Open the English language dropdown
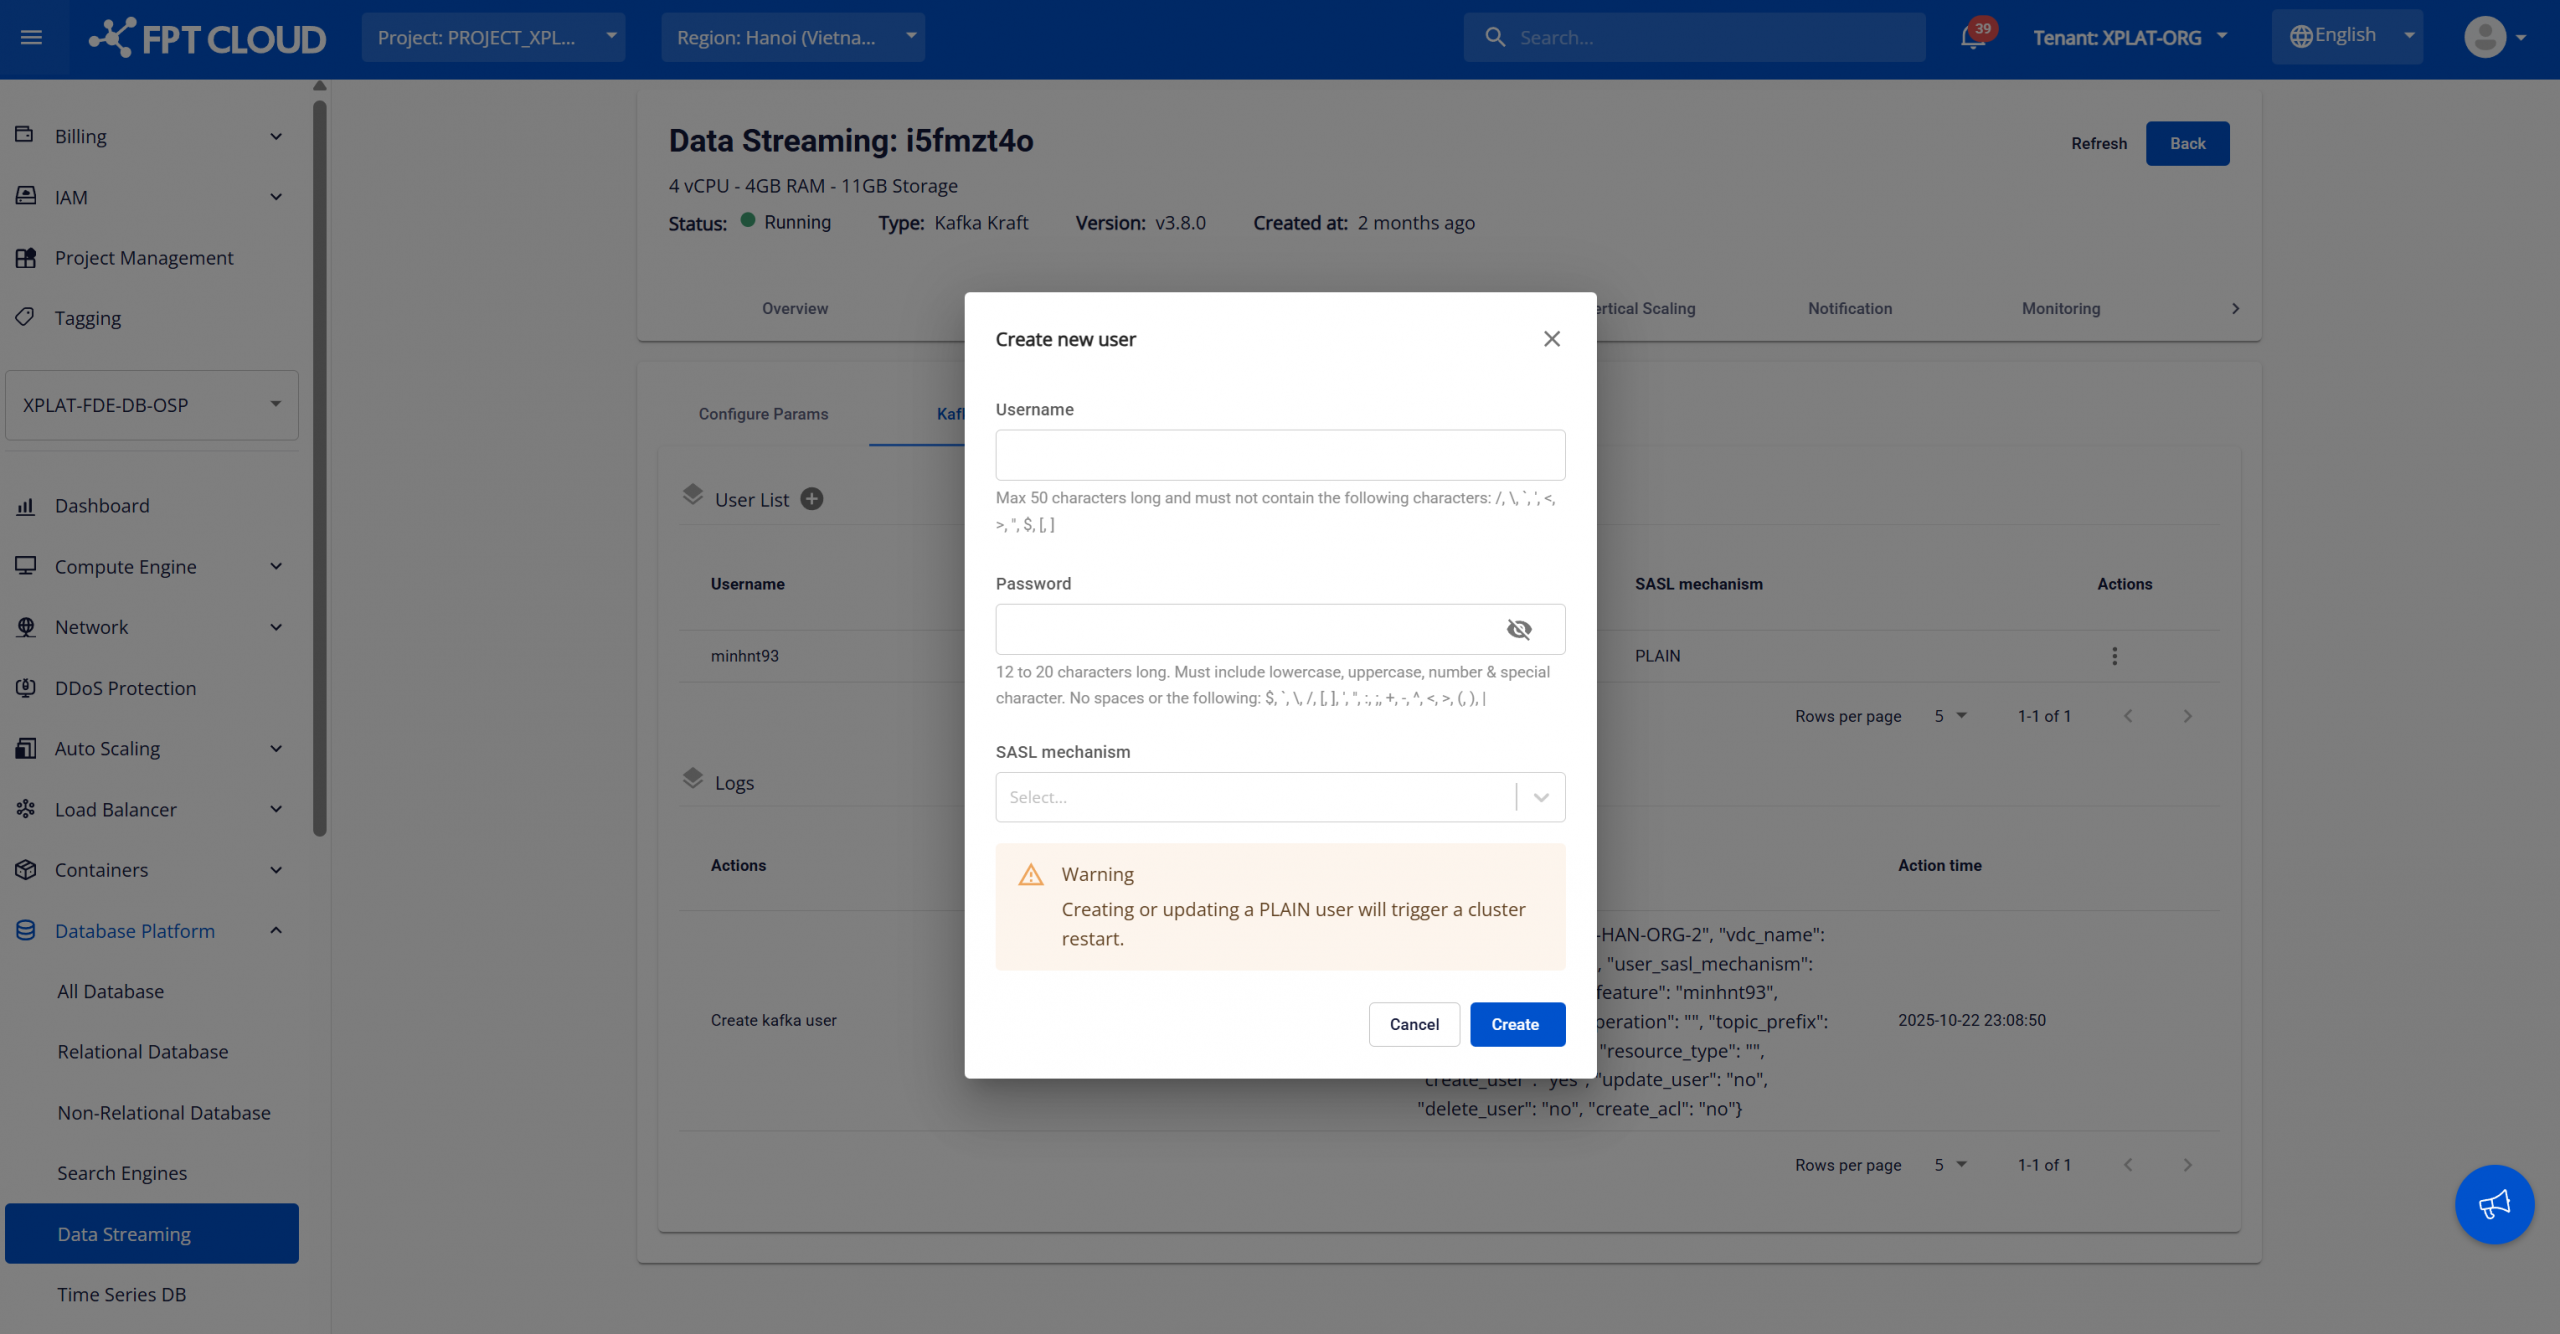 pyautogui.click(x=2346, y=36)
